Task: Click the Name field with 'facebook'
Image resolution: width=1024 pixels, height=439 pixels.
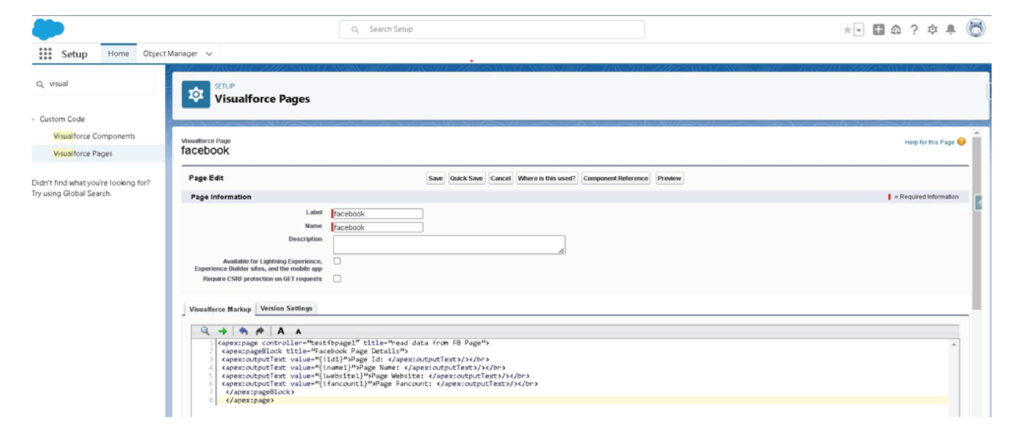Action: click(377, 227)
